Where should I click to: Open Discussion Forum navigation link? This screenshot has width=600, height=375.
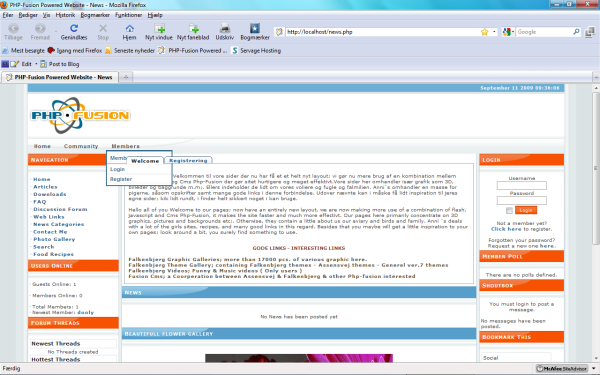tap(60, 209)
